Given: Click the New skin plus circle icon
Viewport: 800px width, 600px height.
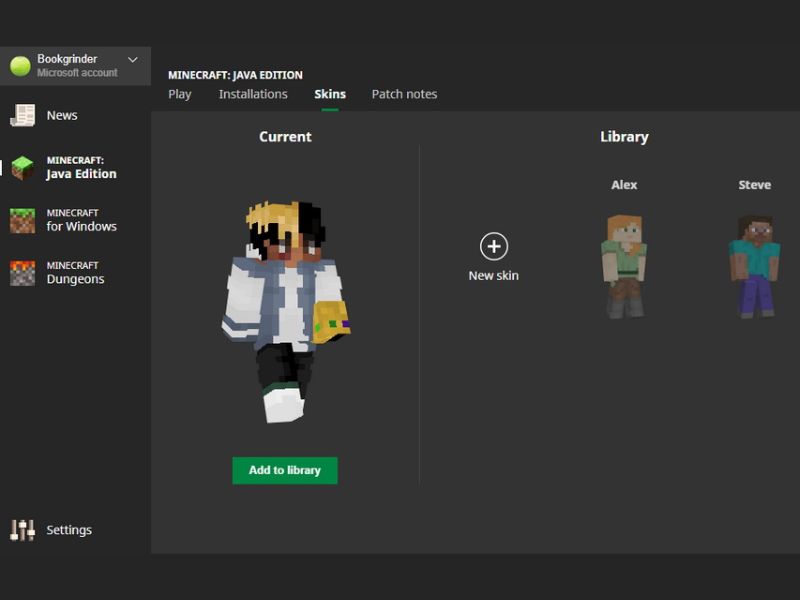Looking at the screenshot, I should (x=494, y=246).
